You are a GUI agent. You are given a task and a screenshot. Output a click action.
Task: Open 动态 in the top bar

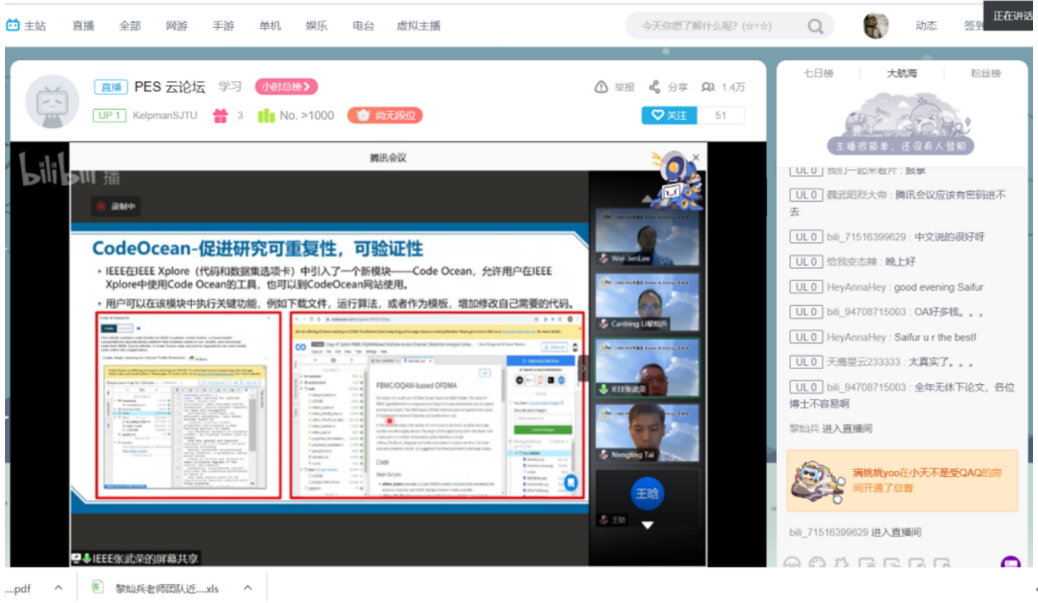[925, 26]
